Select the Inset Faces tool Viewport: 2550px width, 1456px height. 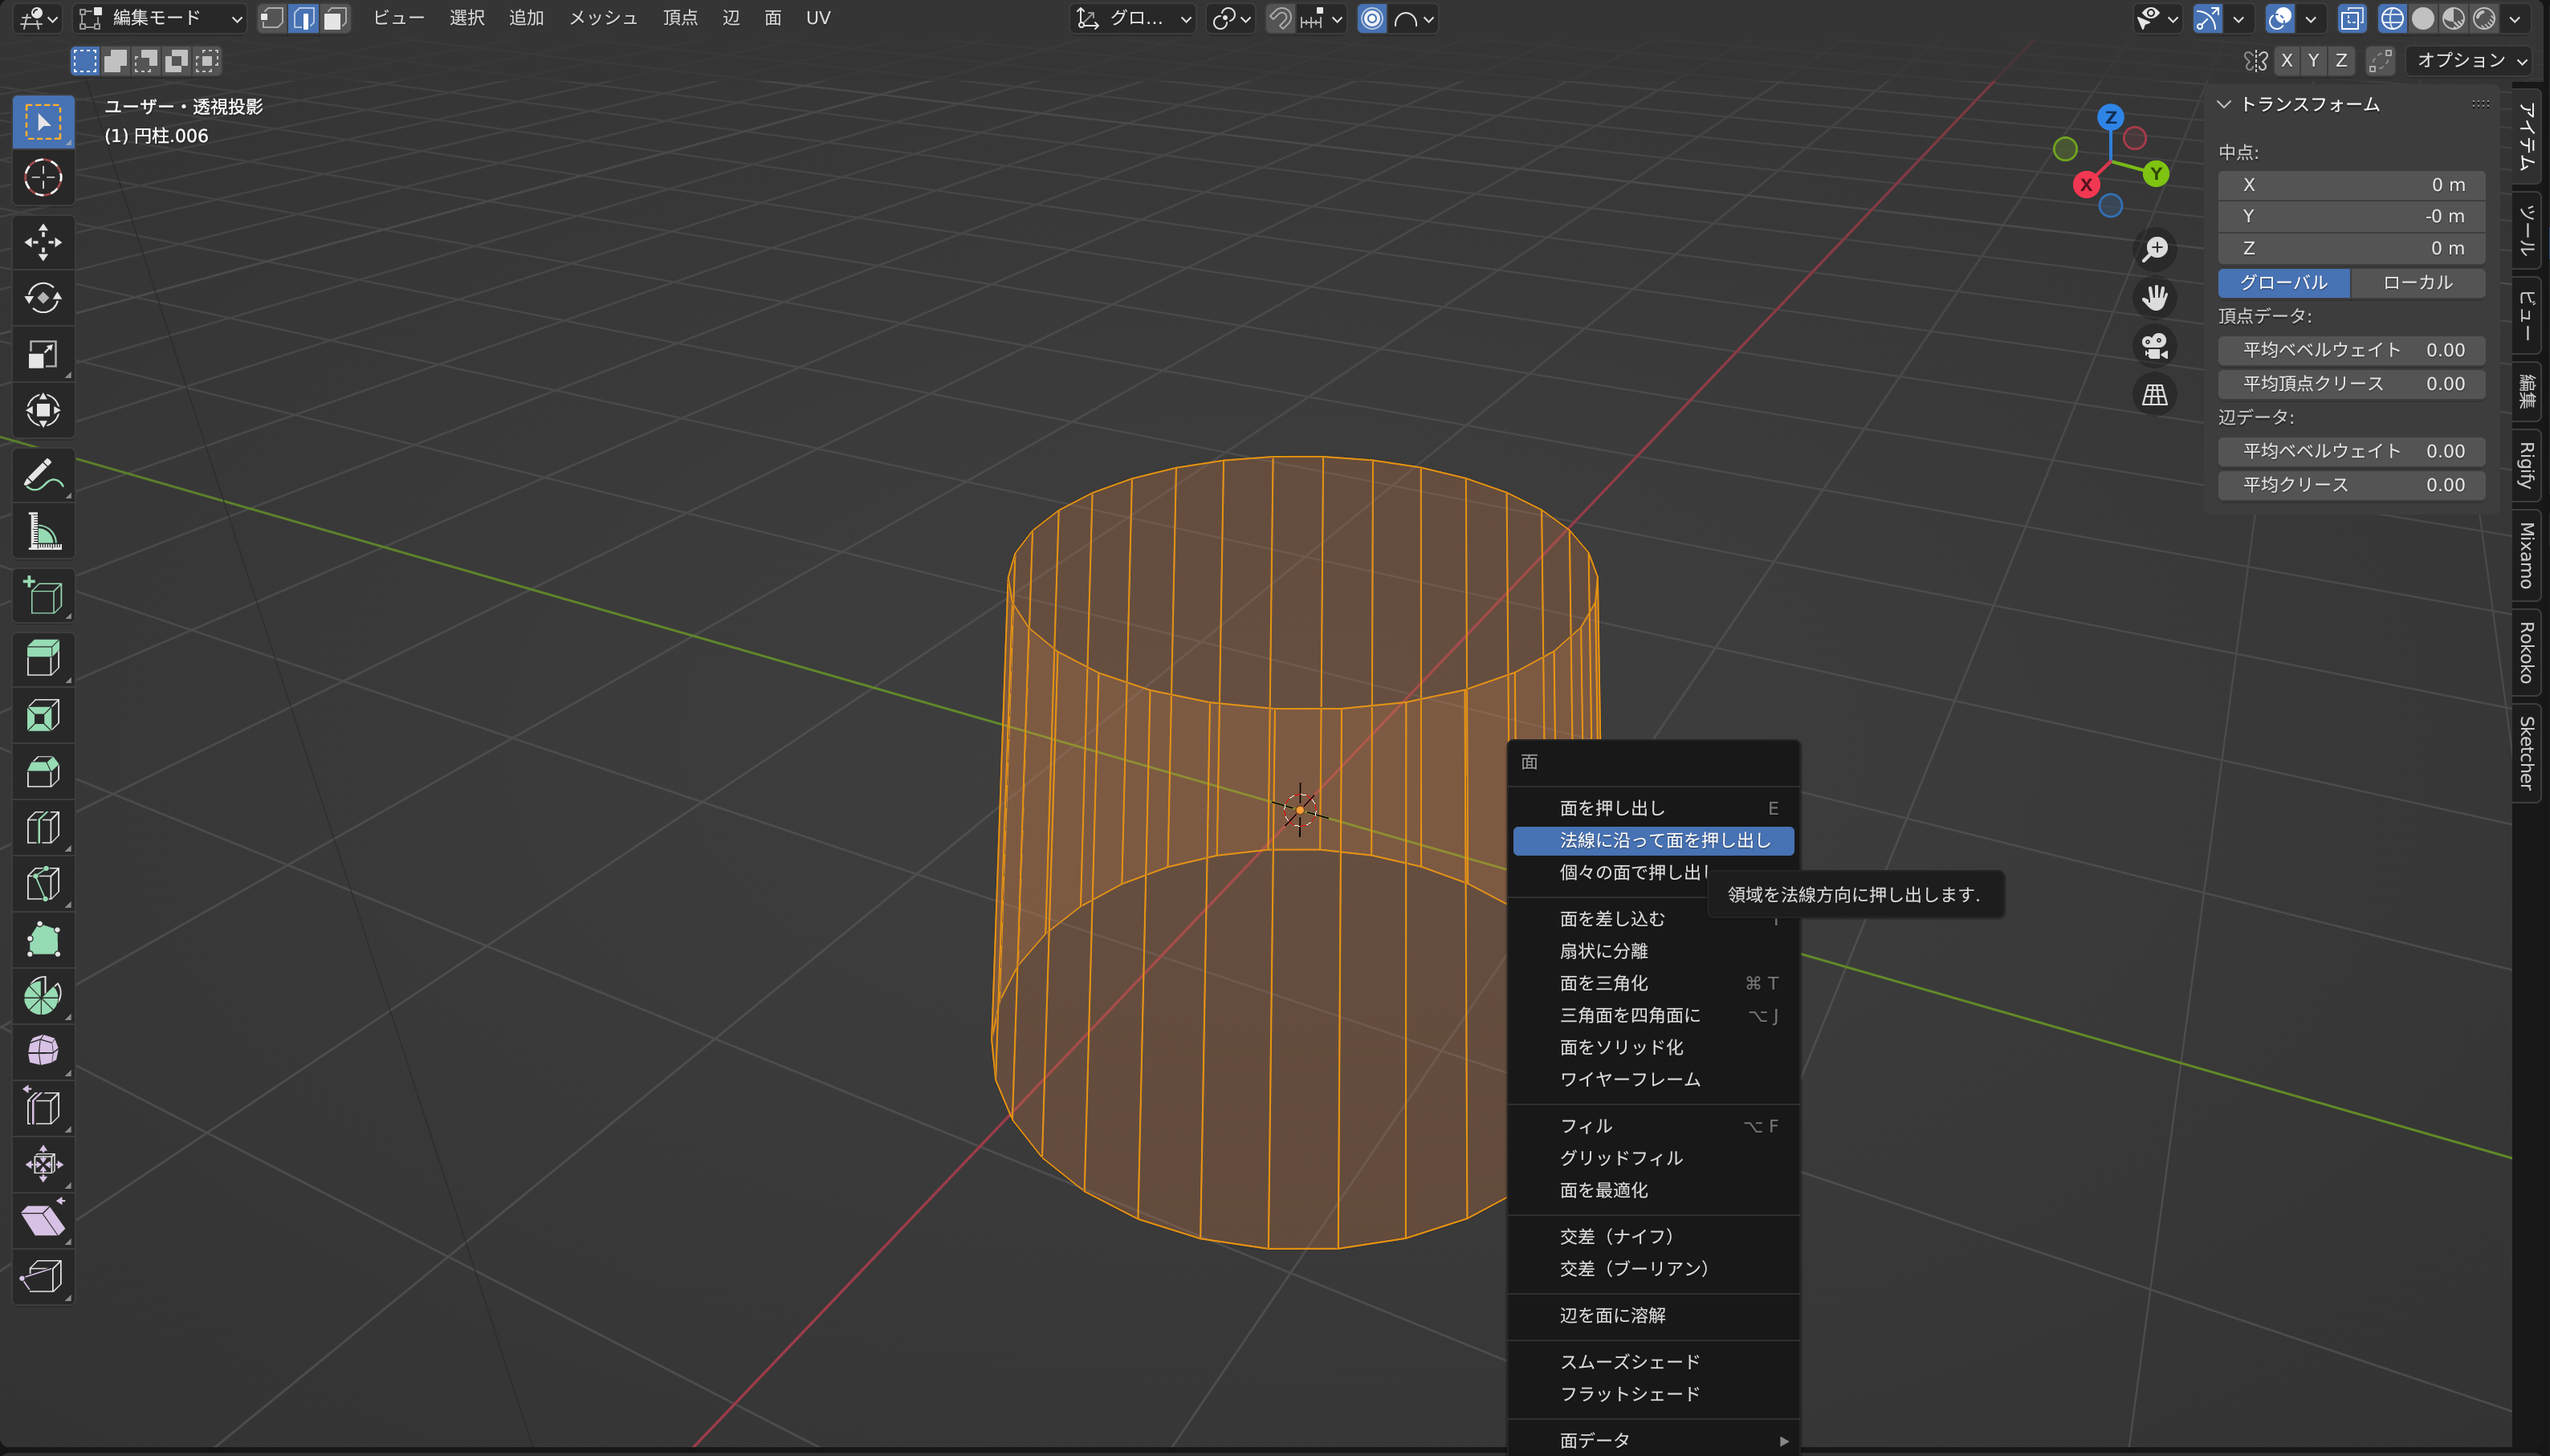pos(43,715)
